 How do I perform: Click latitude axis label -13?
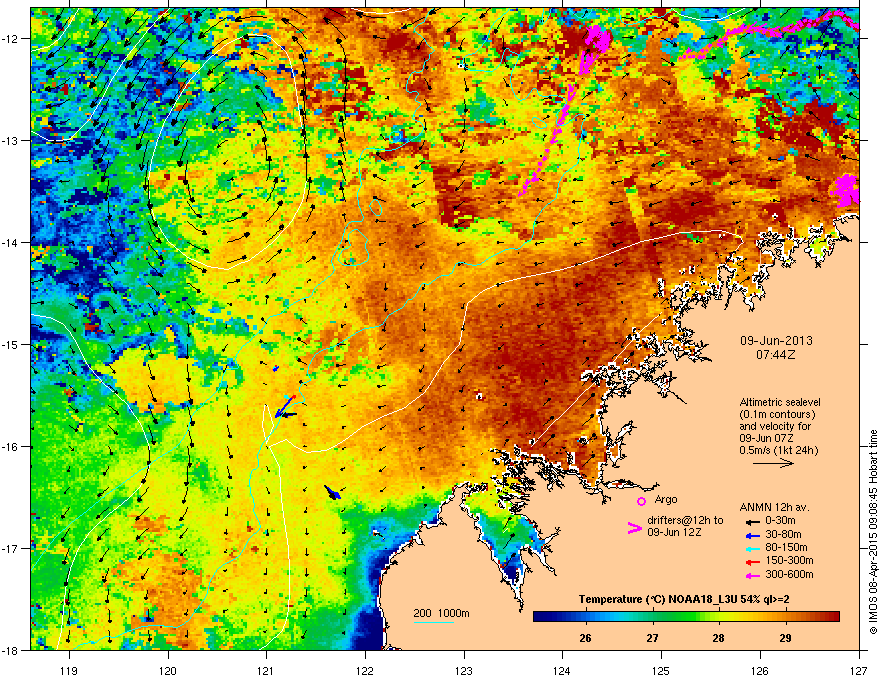click(x=10, y=140)
